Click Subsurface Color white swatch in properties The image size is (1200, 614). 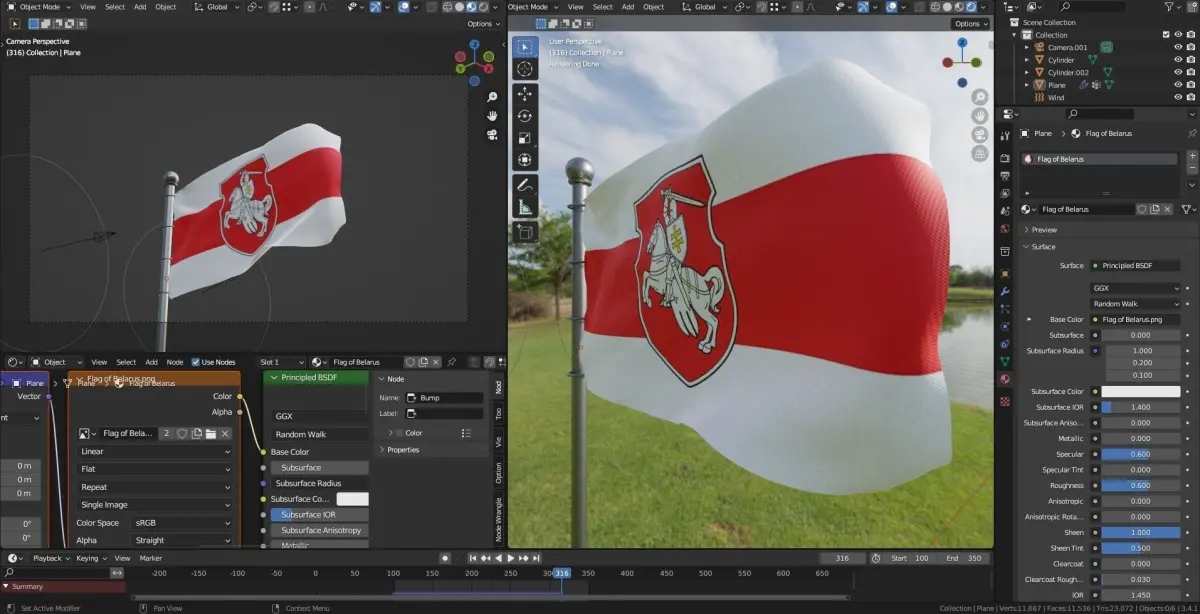coord(1141,391)
